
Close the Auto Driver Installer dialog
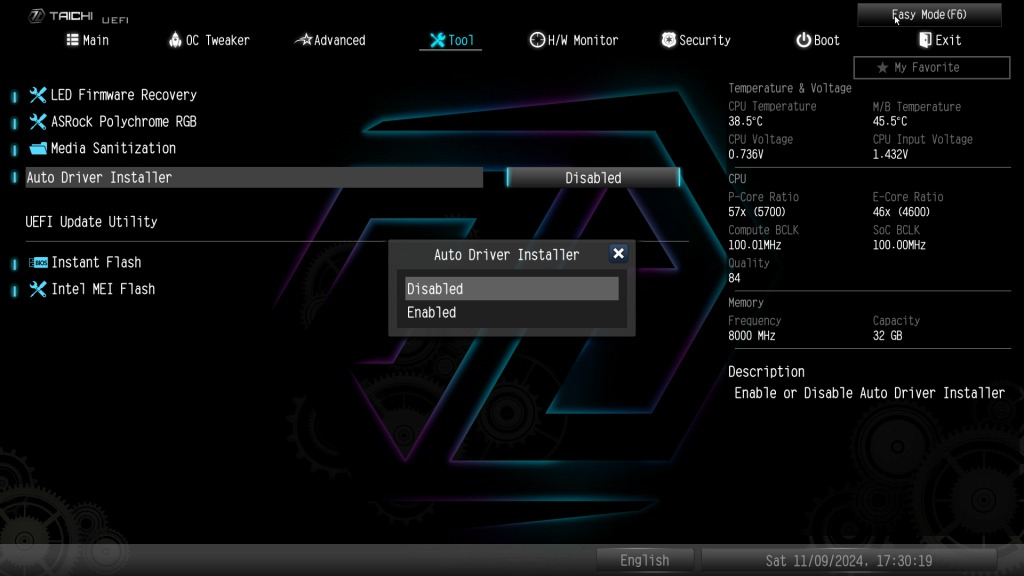coord(618,253)
